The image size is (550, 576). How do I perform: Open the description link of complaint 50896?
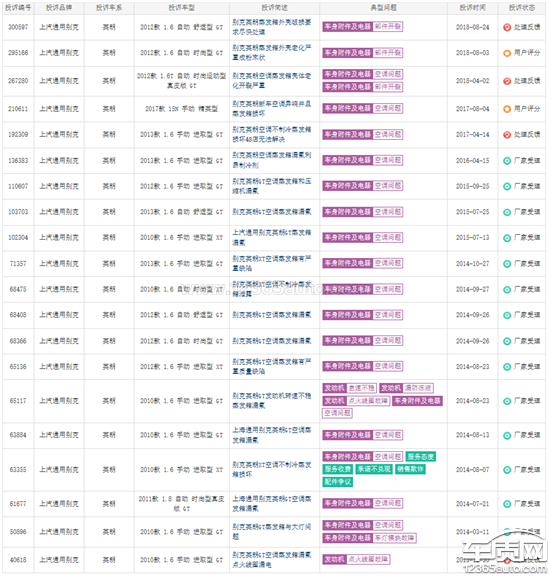tap(272, 532)
